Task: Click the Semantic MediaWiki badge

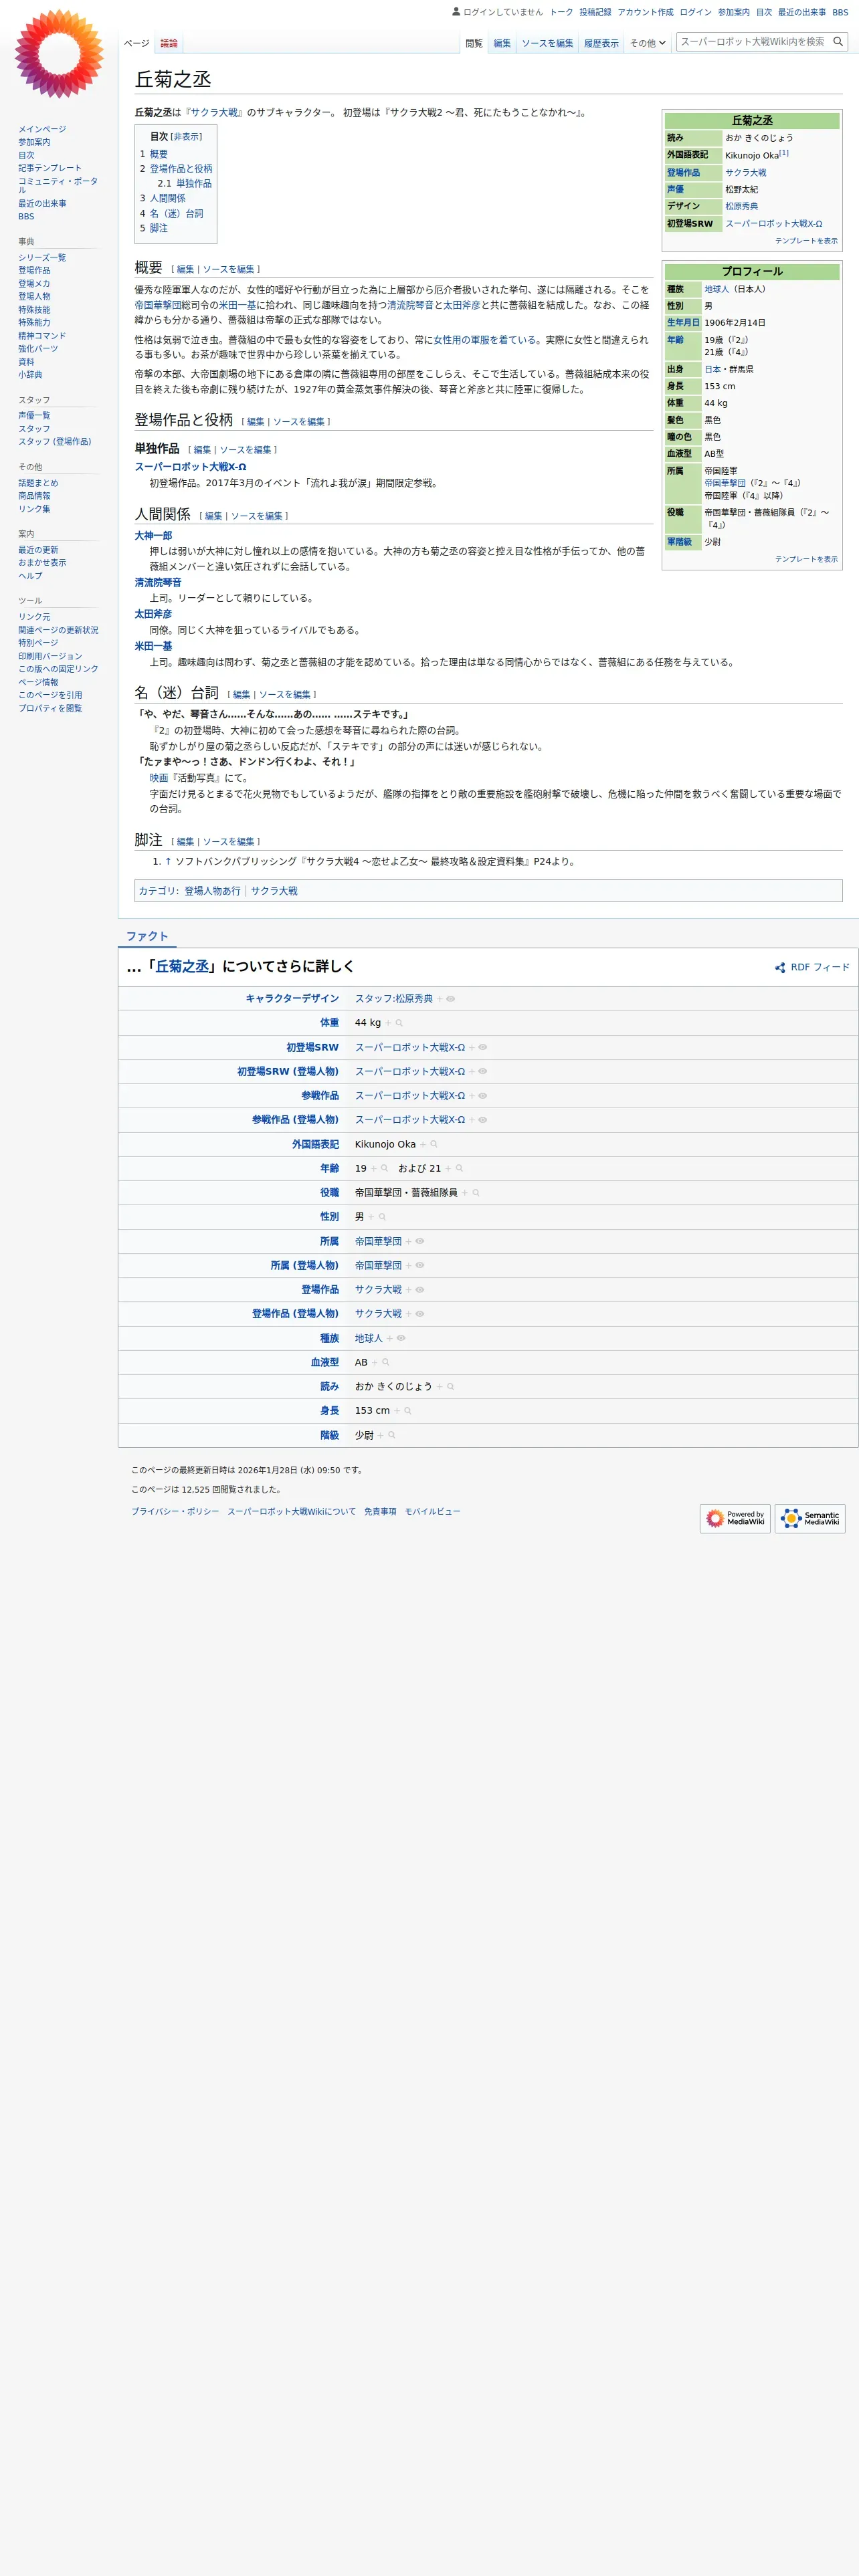Action: 810,1518
